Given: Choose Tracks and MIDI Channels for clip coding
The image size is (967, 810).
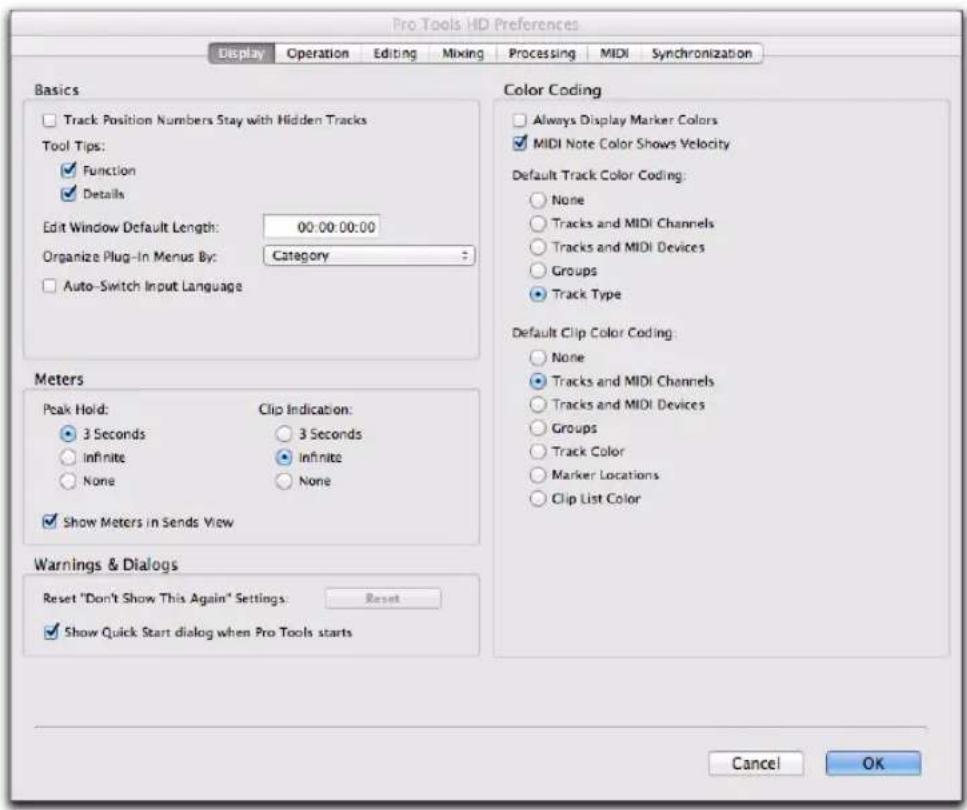Looking at the screenshot, I should tap(538, 381).
